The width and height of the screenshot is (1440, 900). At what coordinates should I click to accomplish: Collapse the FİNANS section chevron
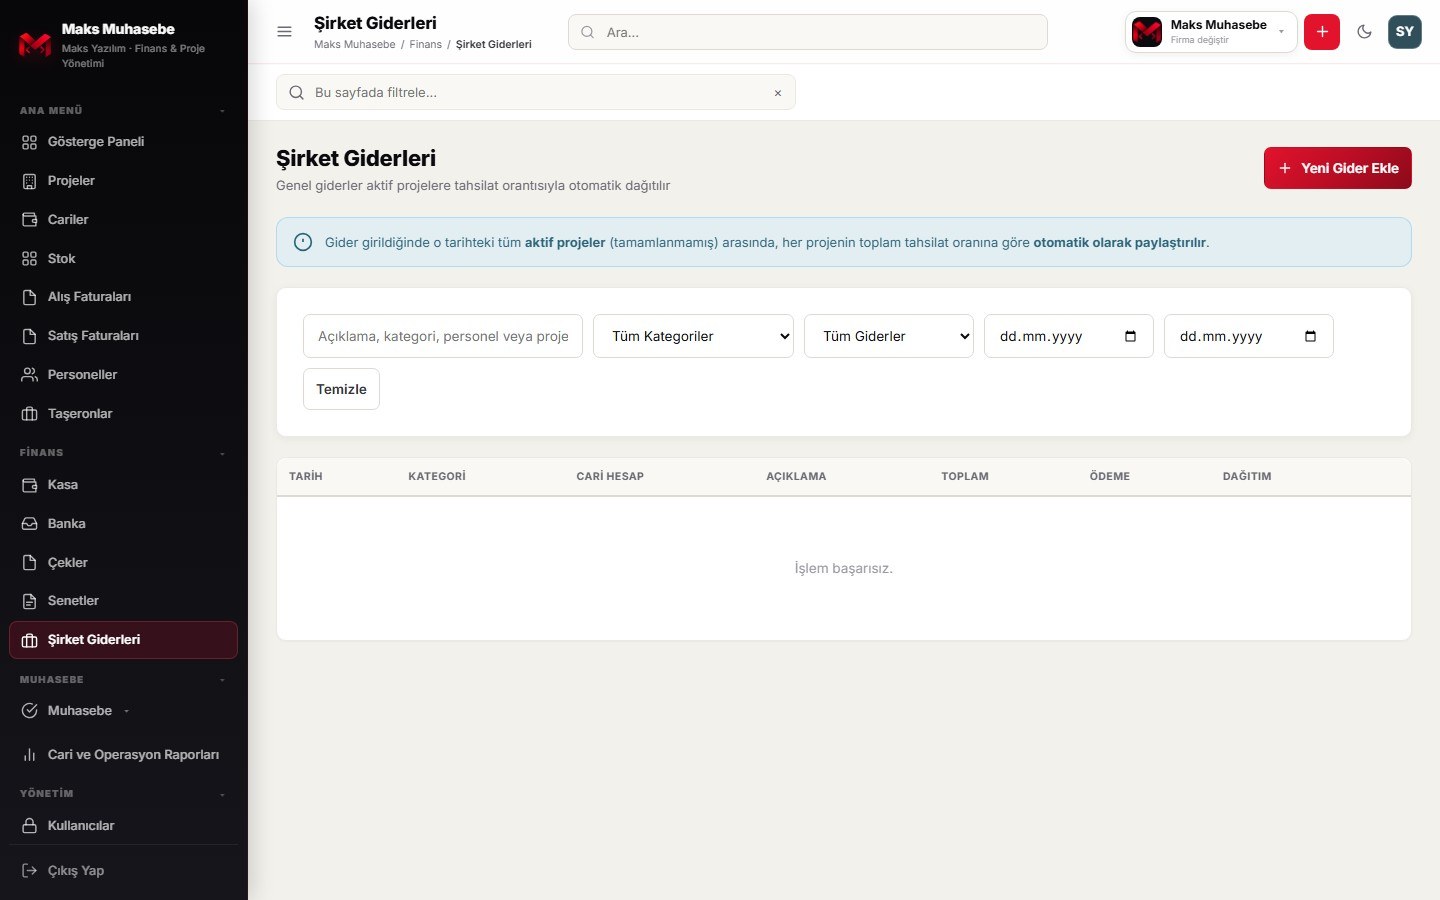point(222,453)
